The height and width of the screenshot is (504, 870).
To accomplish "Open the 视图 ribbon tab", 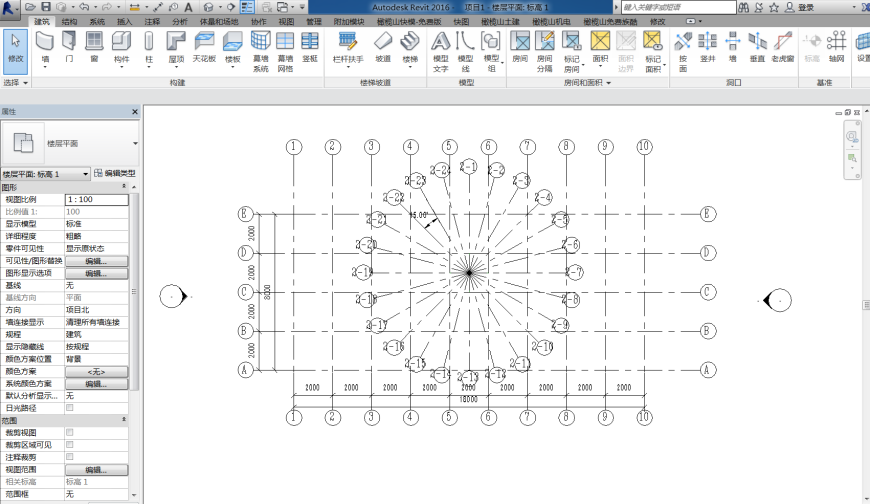I will (286, 22).
